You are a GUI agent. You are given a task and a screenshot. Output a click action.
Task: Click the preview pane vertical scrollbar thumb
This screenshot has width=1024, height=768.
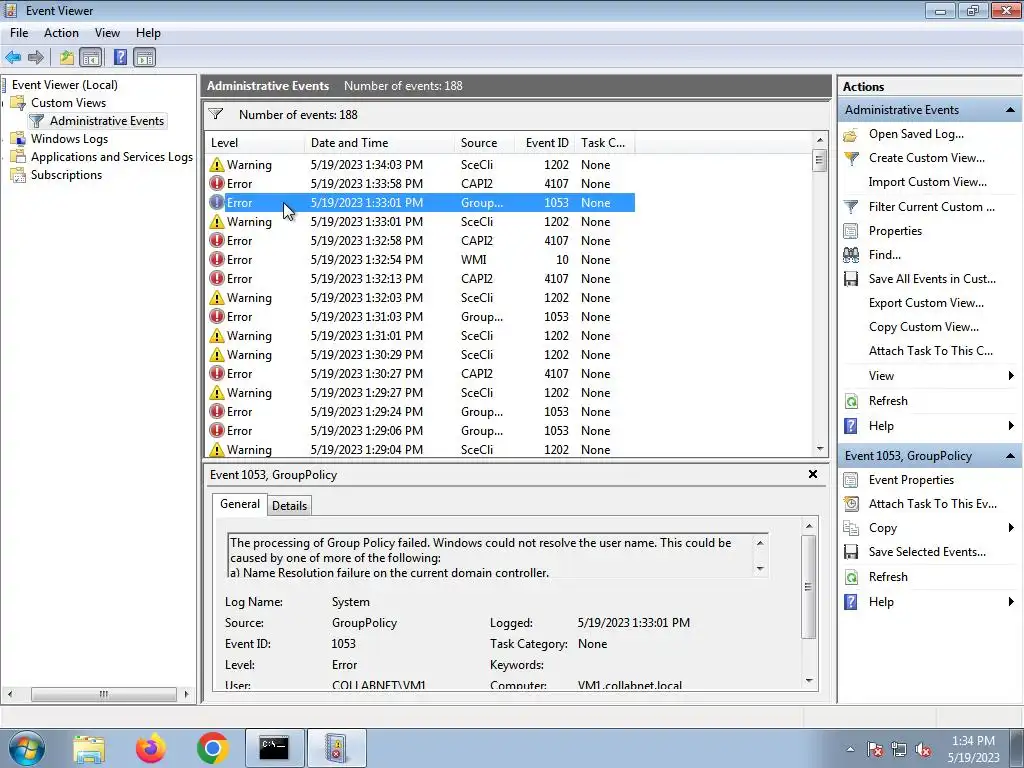pyautogui.click(x=808, y=588)
